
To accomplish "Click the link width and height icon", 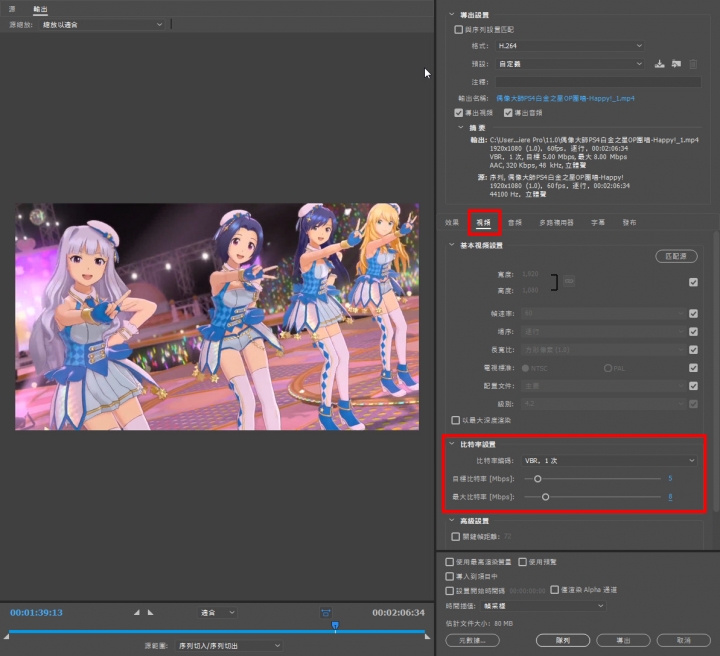I will tap(569, 280).
